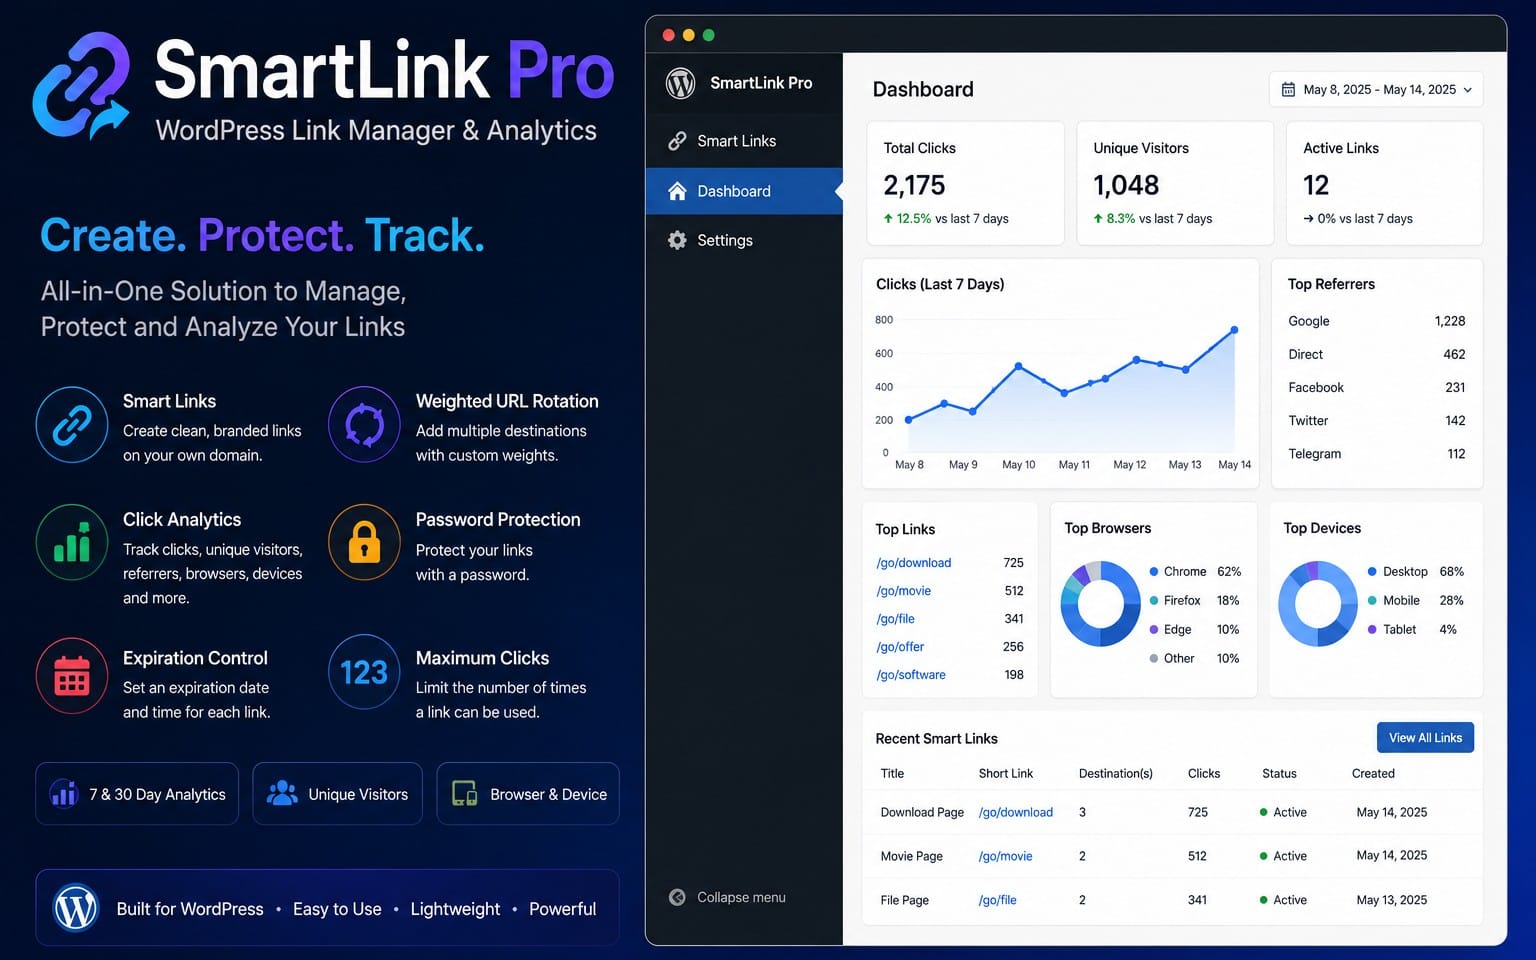
Task: Click the Created column header in the table
Action: click(x=1373, y=773)
